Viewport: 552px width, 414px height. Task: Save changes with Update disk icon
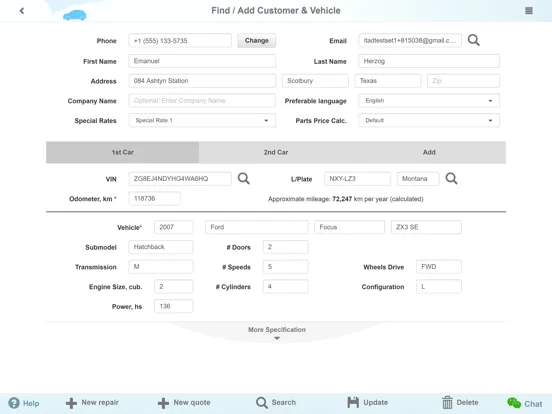tap(368, 402)
